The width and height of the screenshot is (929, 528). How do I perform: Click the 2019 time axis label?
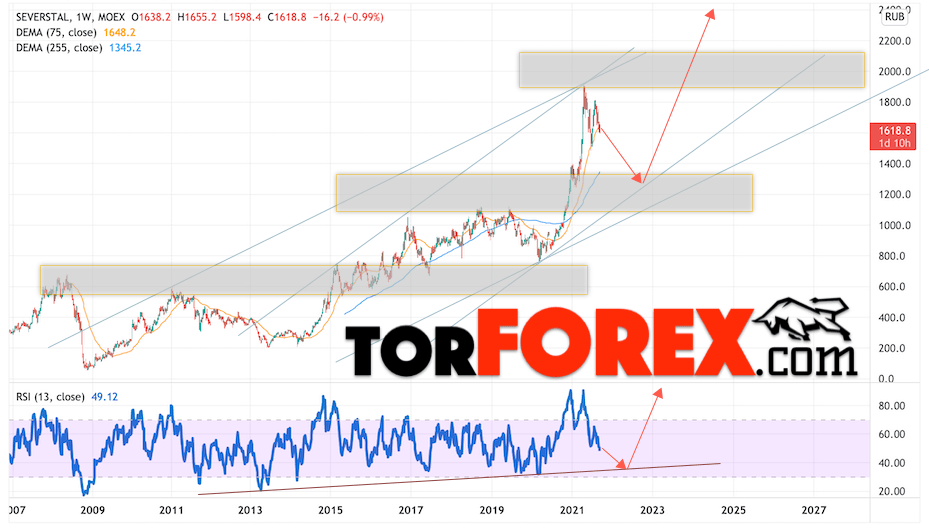[x=492, y=510]
